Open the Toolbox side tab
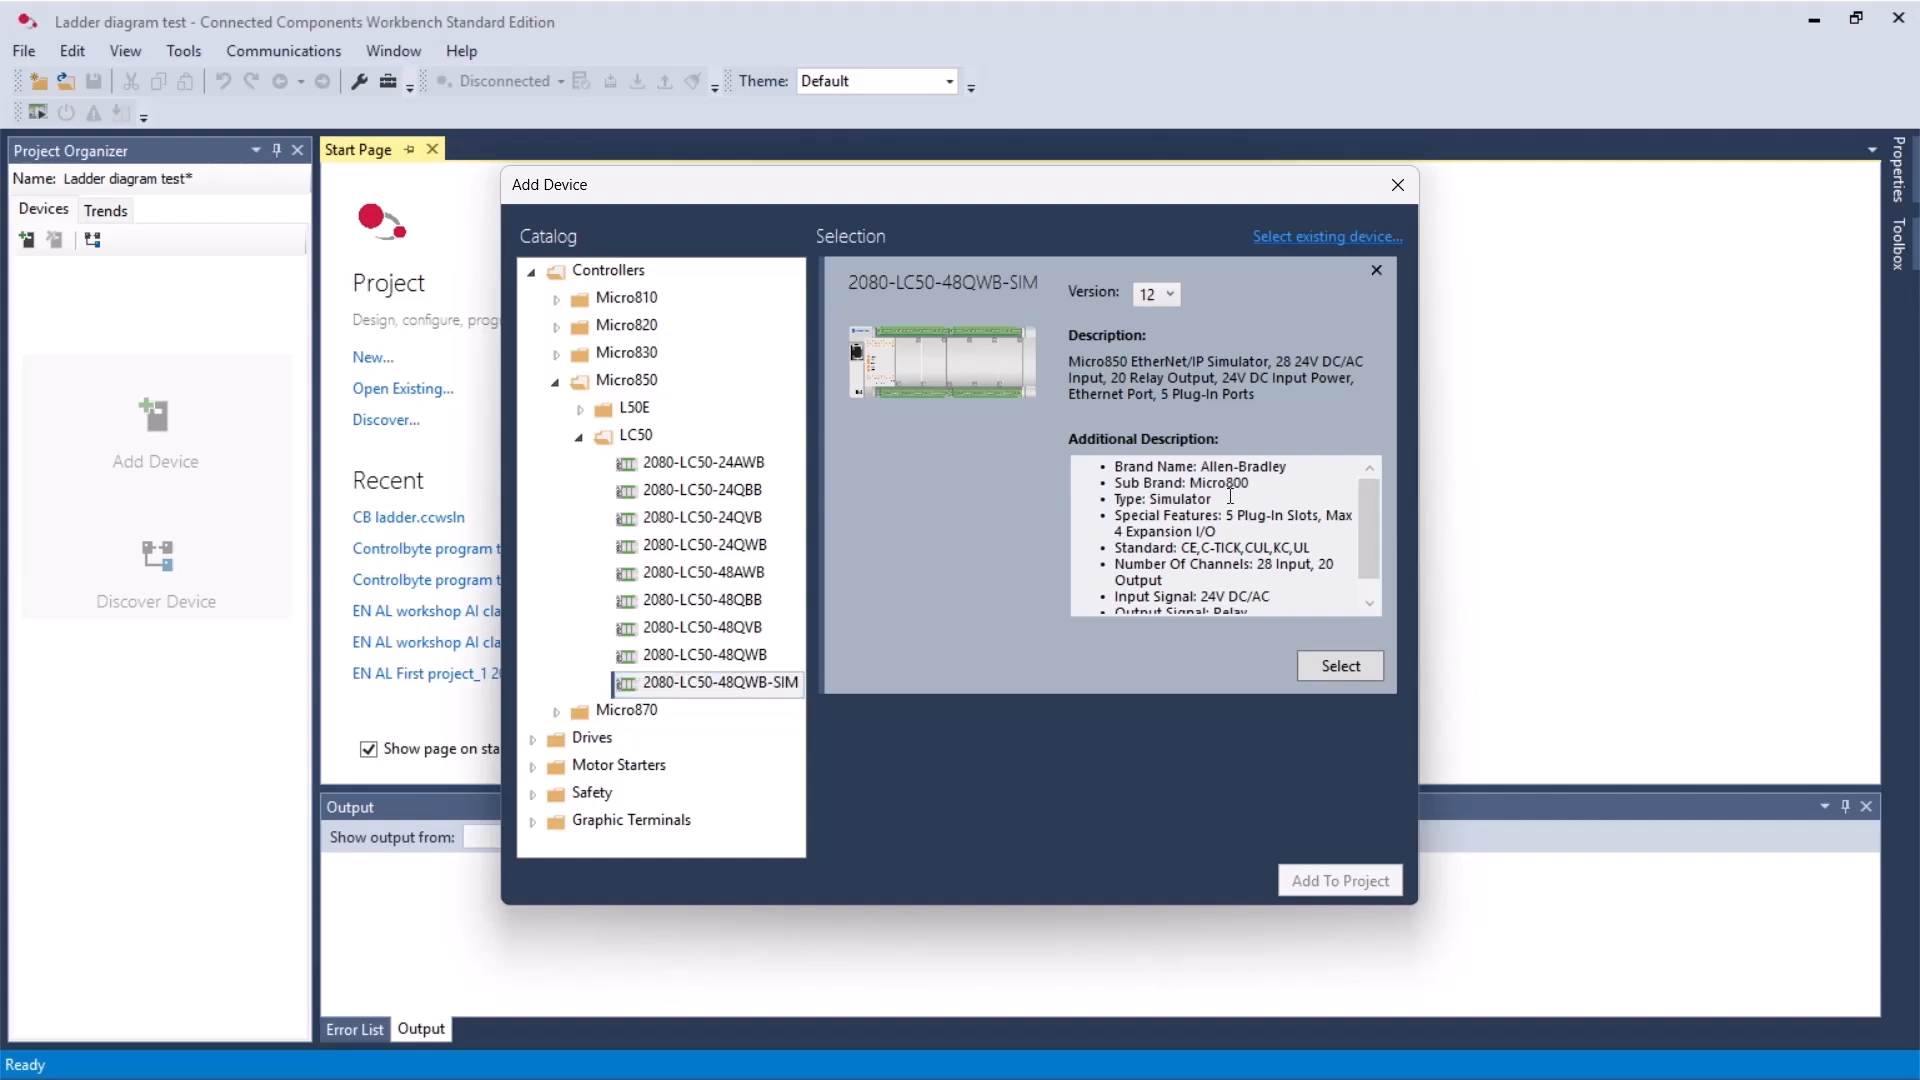Image resolution: width=1920 pixels, height=1080 pixels. [1898, 243]
